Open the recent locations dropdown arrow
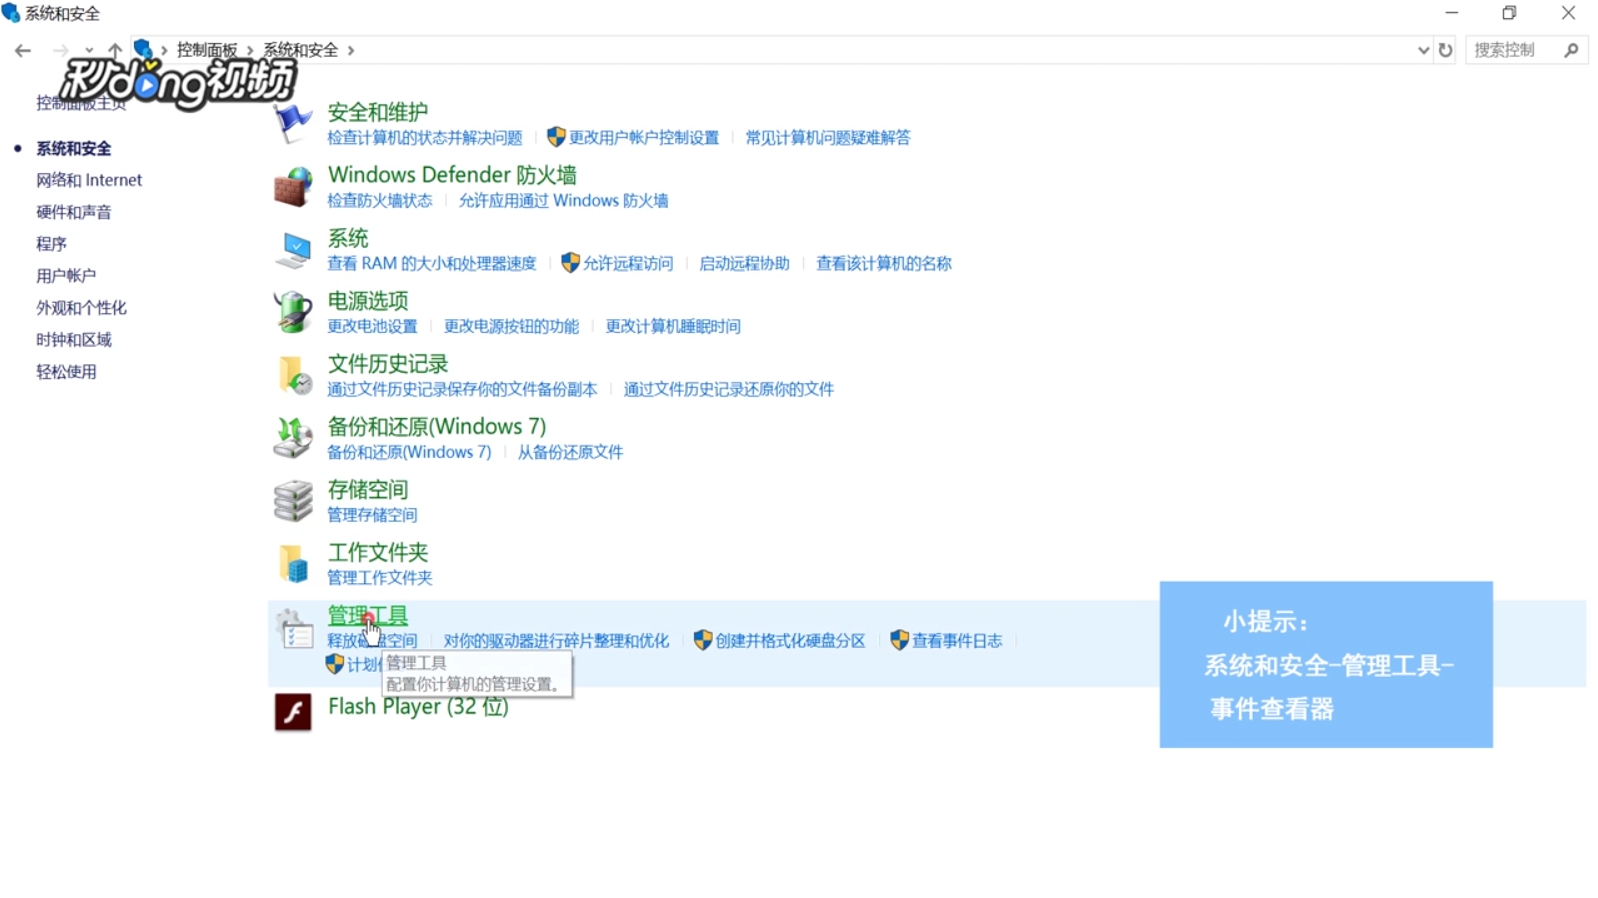The width and height of the screenshot is (1598, 898). pyautogui.click(x=89, y=50)
